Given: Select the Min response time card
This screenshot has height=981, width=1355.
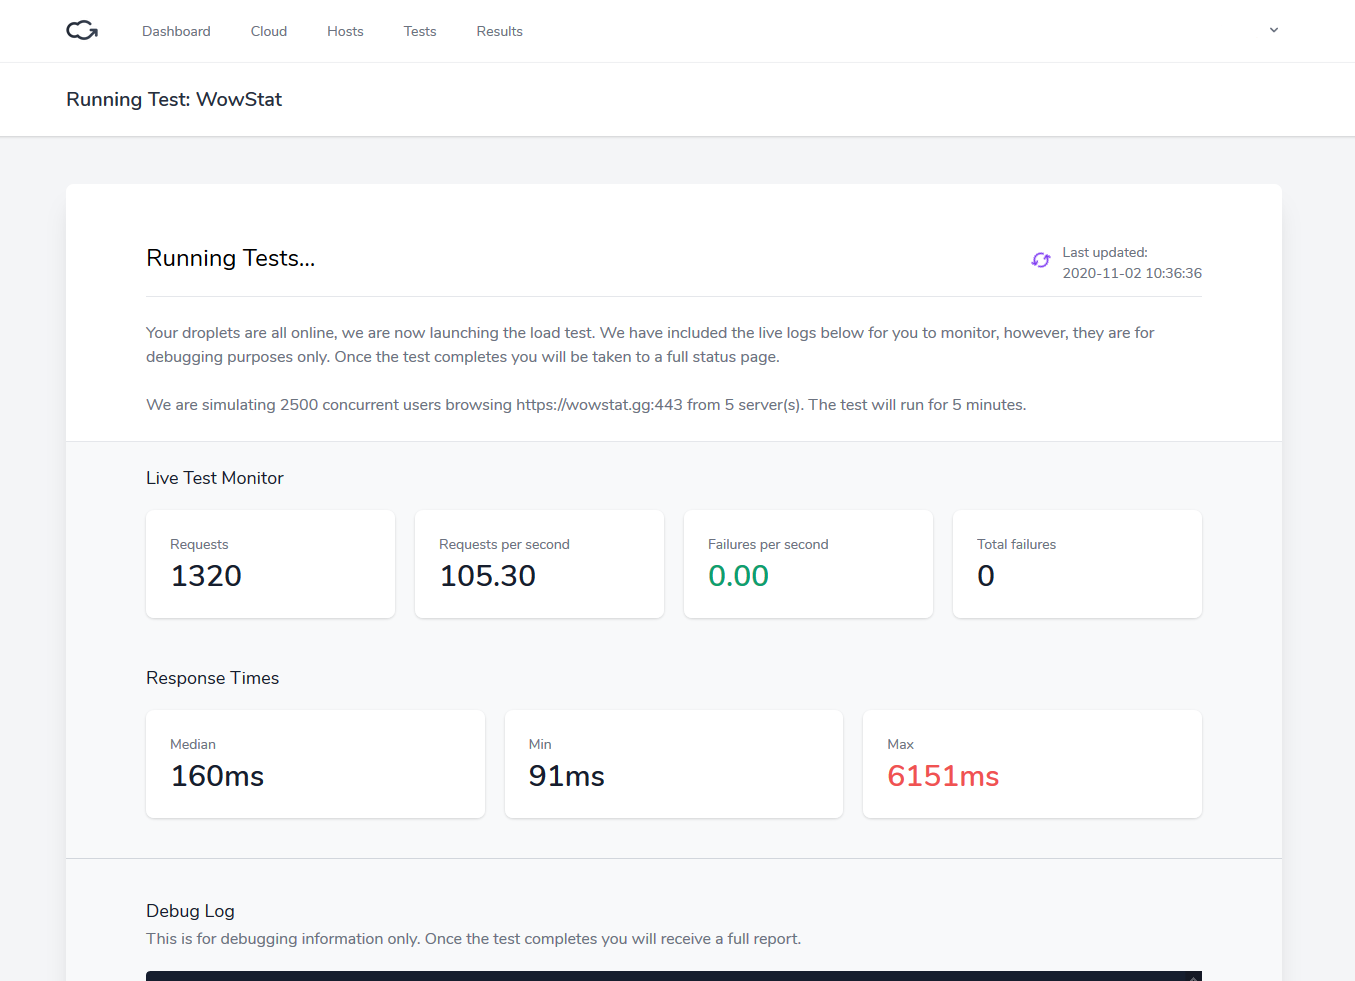Looking at the screenshot, I should tap(673, 764).
